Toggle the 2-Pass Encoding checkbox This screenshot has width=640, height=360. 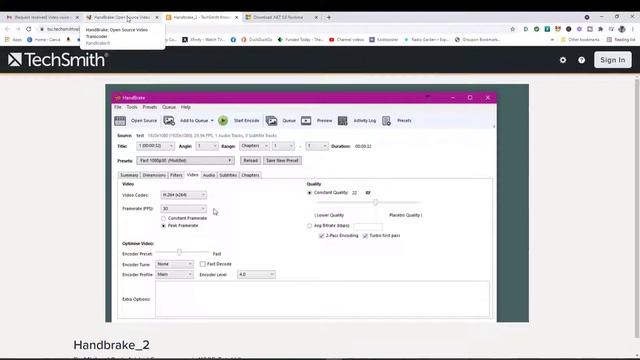click(x=321, y=236)
